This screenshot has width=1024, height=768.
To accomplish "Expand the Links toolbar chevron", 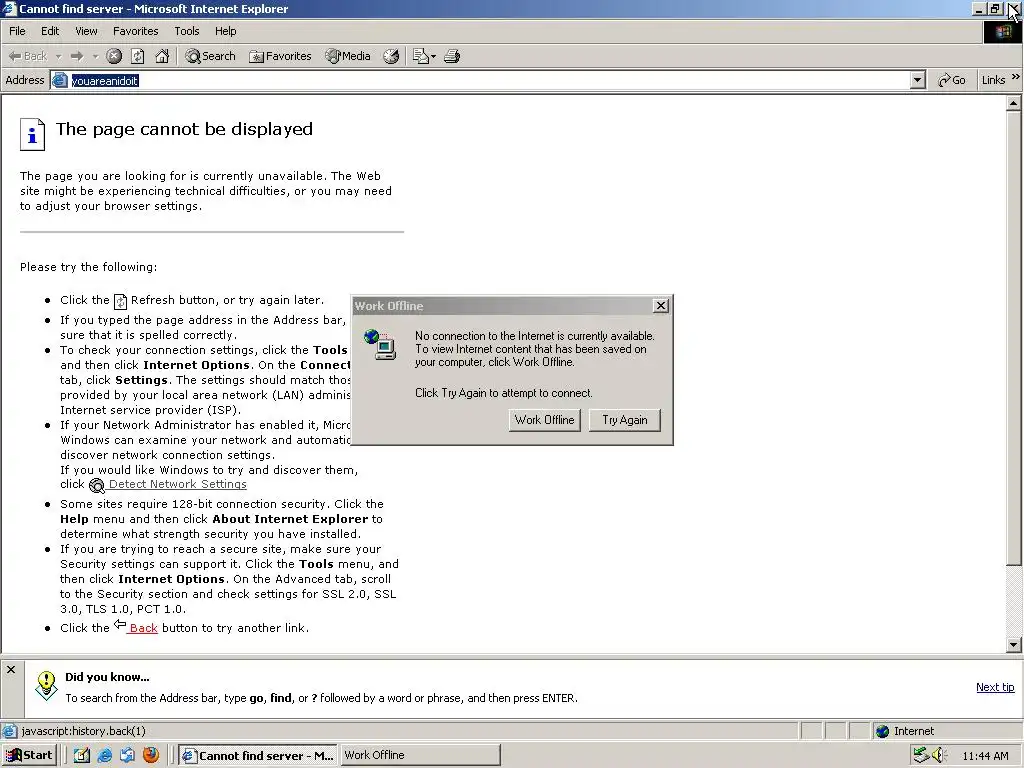I will coord(1016,78).
